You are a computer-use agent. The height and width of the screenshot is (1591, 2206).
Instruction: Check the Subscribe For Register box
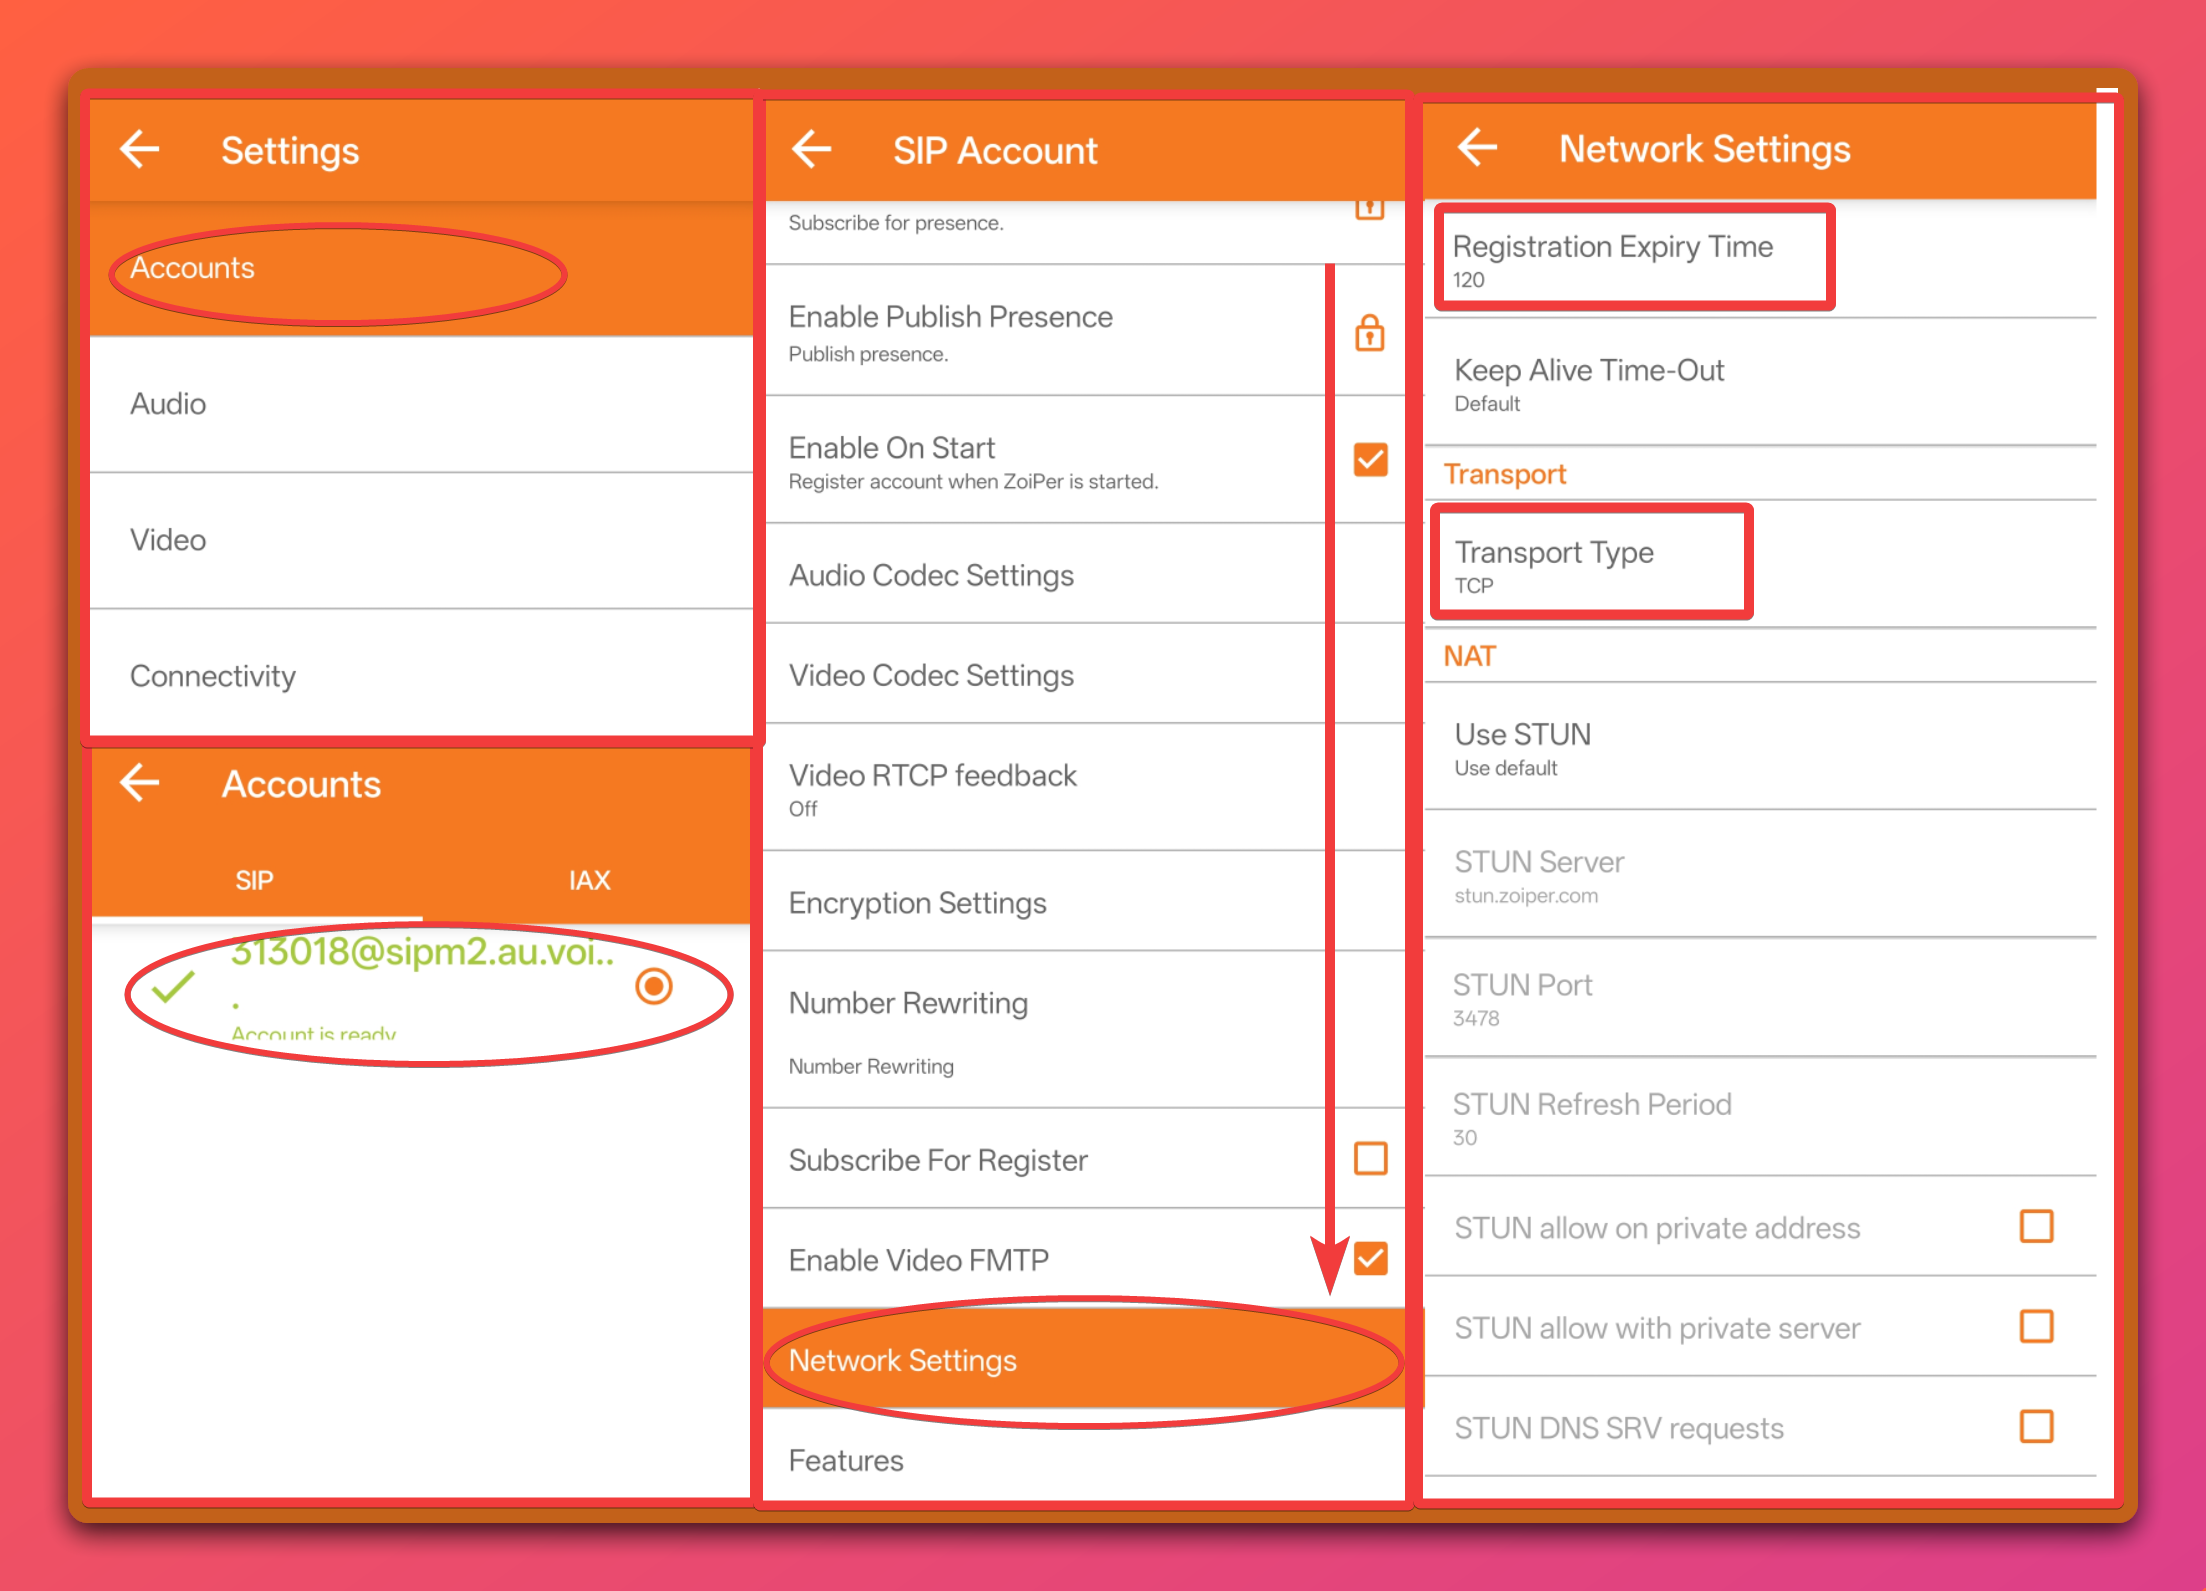coord(1370,1159)
